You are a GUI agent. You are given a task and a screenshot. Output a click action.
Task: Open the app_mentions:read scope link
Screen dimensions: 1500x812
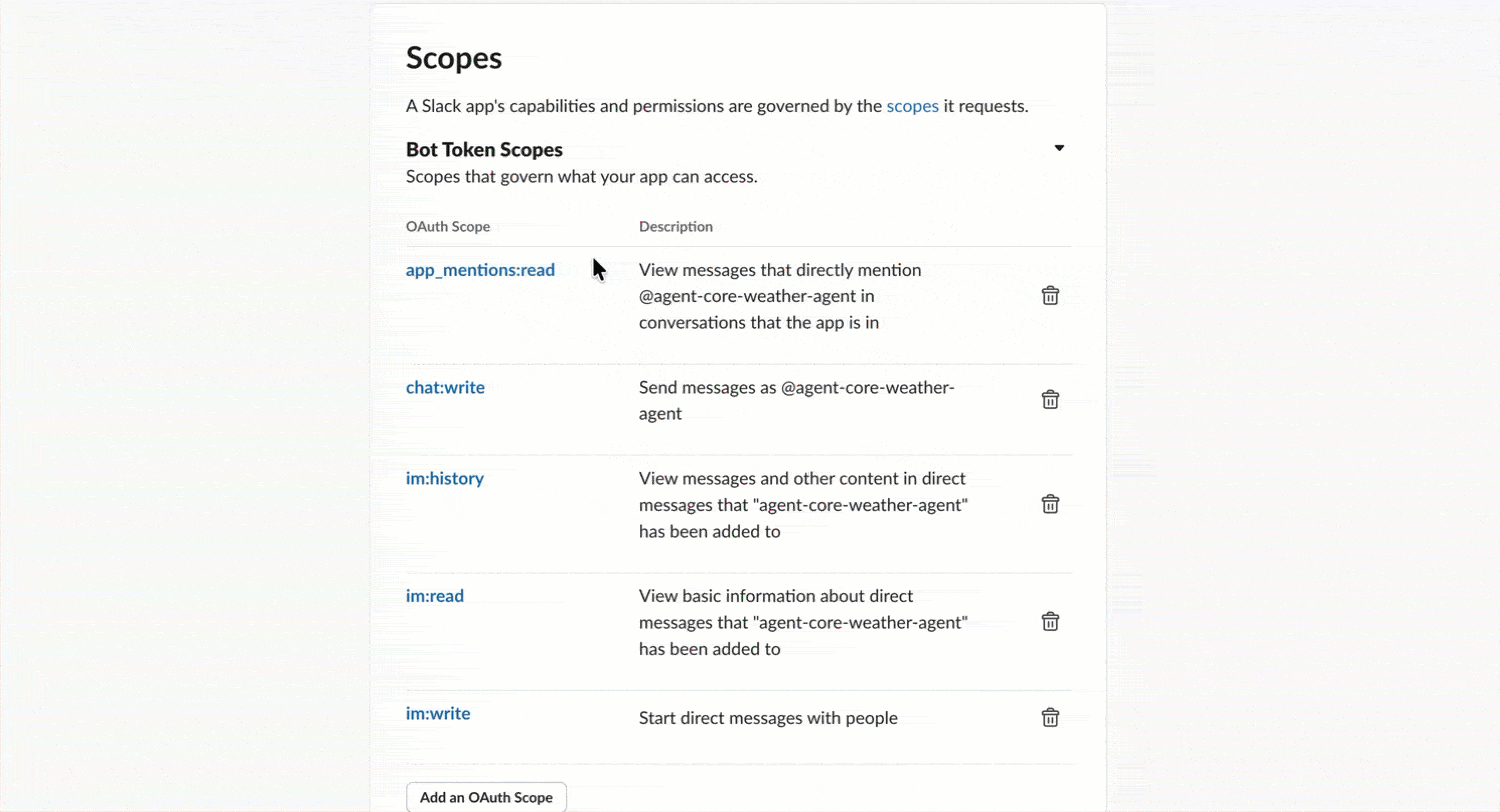pos(480,270)
